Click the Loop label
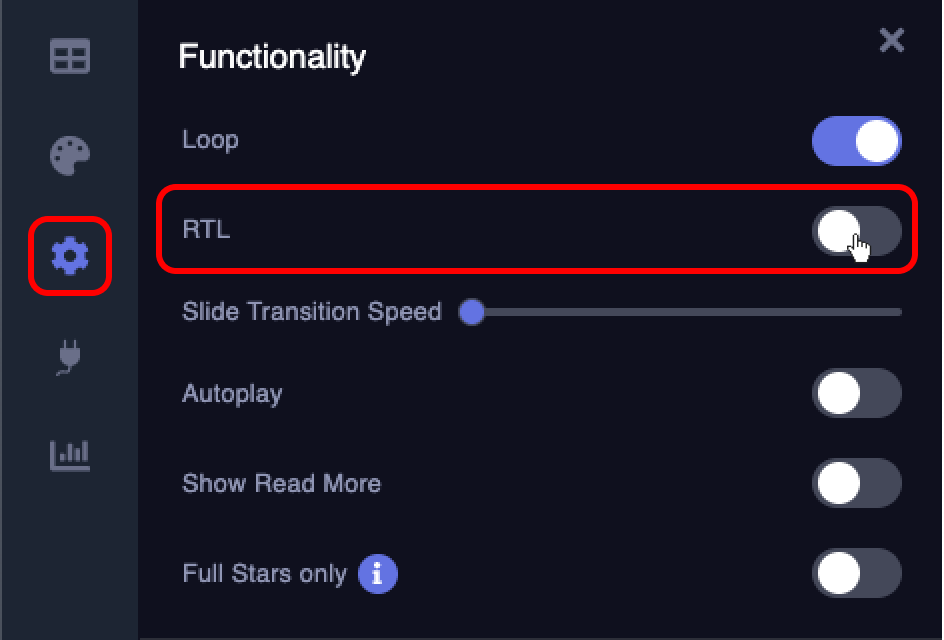Image resolution: width=944 pixels, height=640 pixels. pyautogui.click(x=211, y=140)
